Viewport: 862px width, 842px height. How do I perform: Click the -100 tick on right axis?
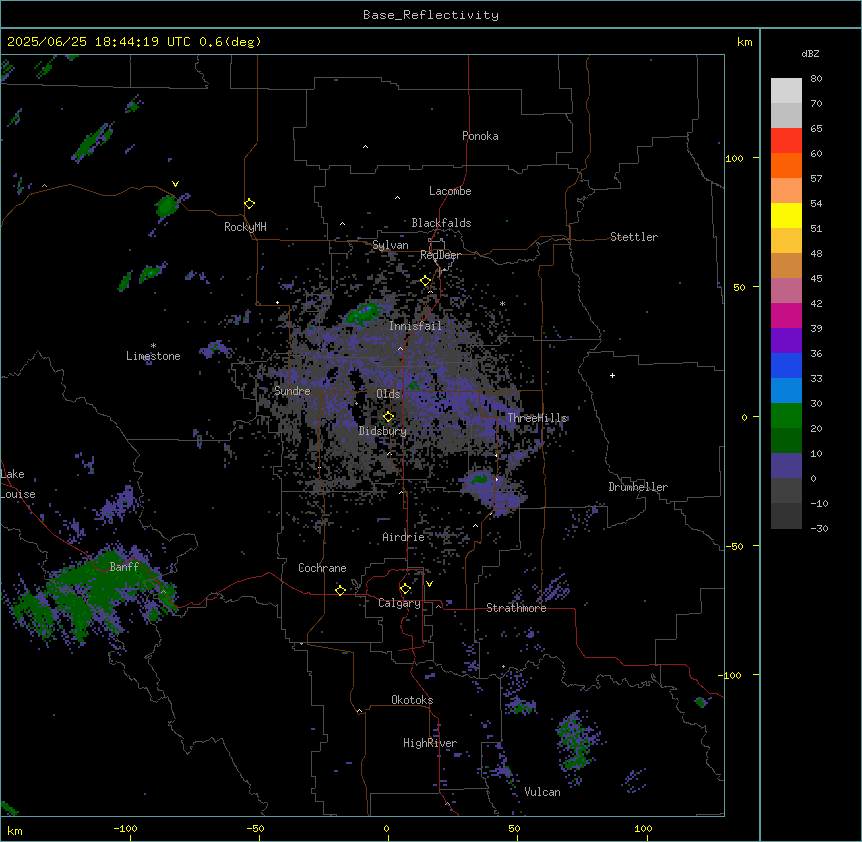click(731, 675)
